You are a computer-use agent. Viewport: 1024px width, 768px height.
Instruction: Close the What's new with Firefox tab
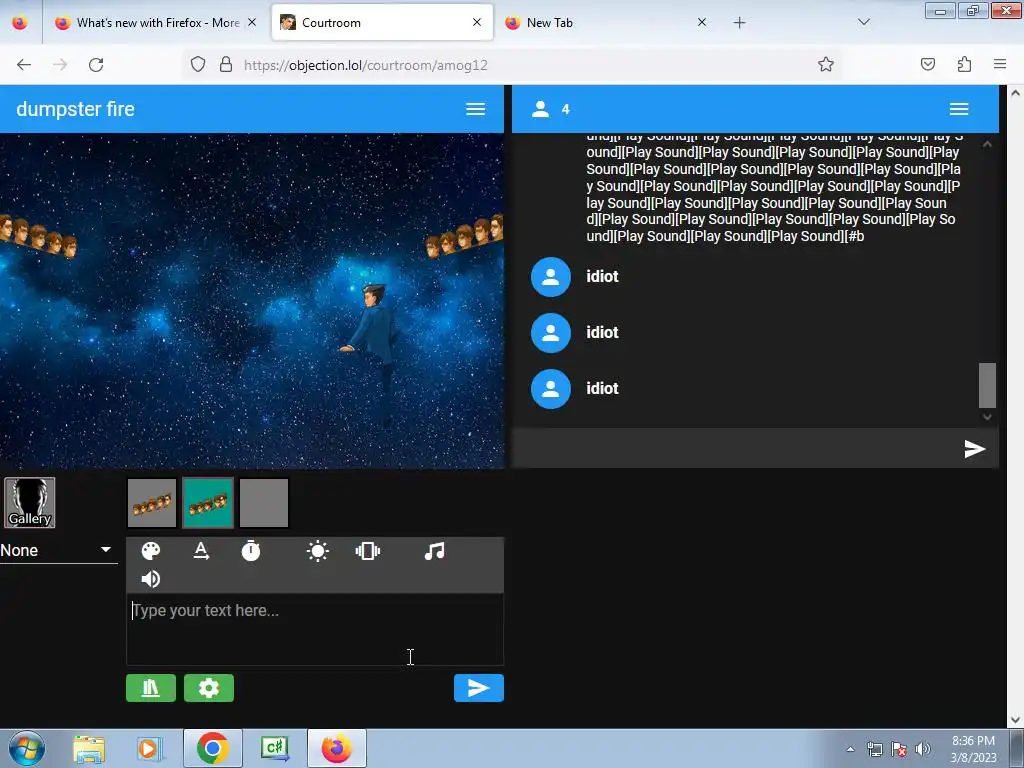coord(251,22)
